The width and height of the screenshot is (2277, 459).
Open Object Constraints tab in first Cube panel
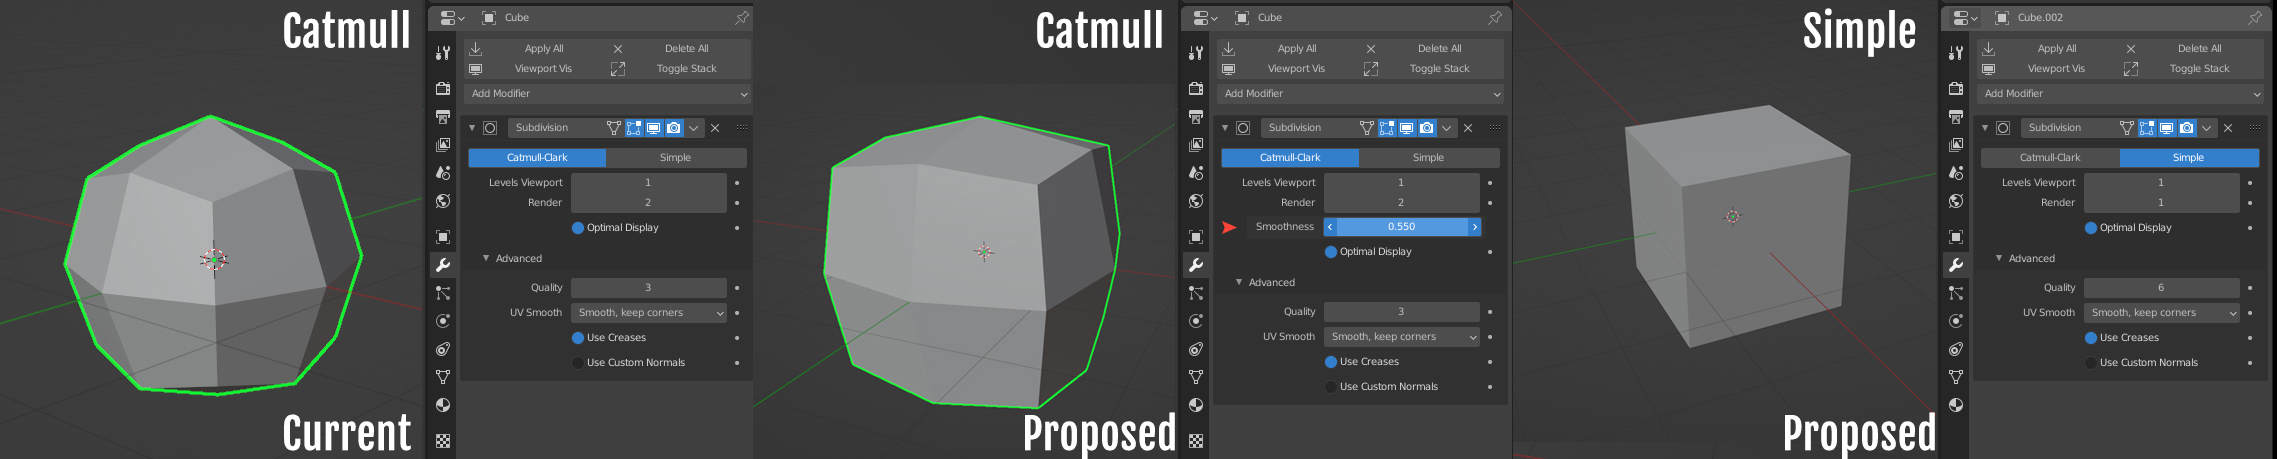(x=443, y=349)
